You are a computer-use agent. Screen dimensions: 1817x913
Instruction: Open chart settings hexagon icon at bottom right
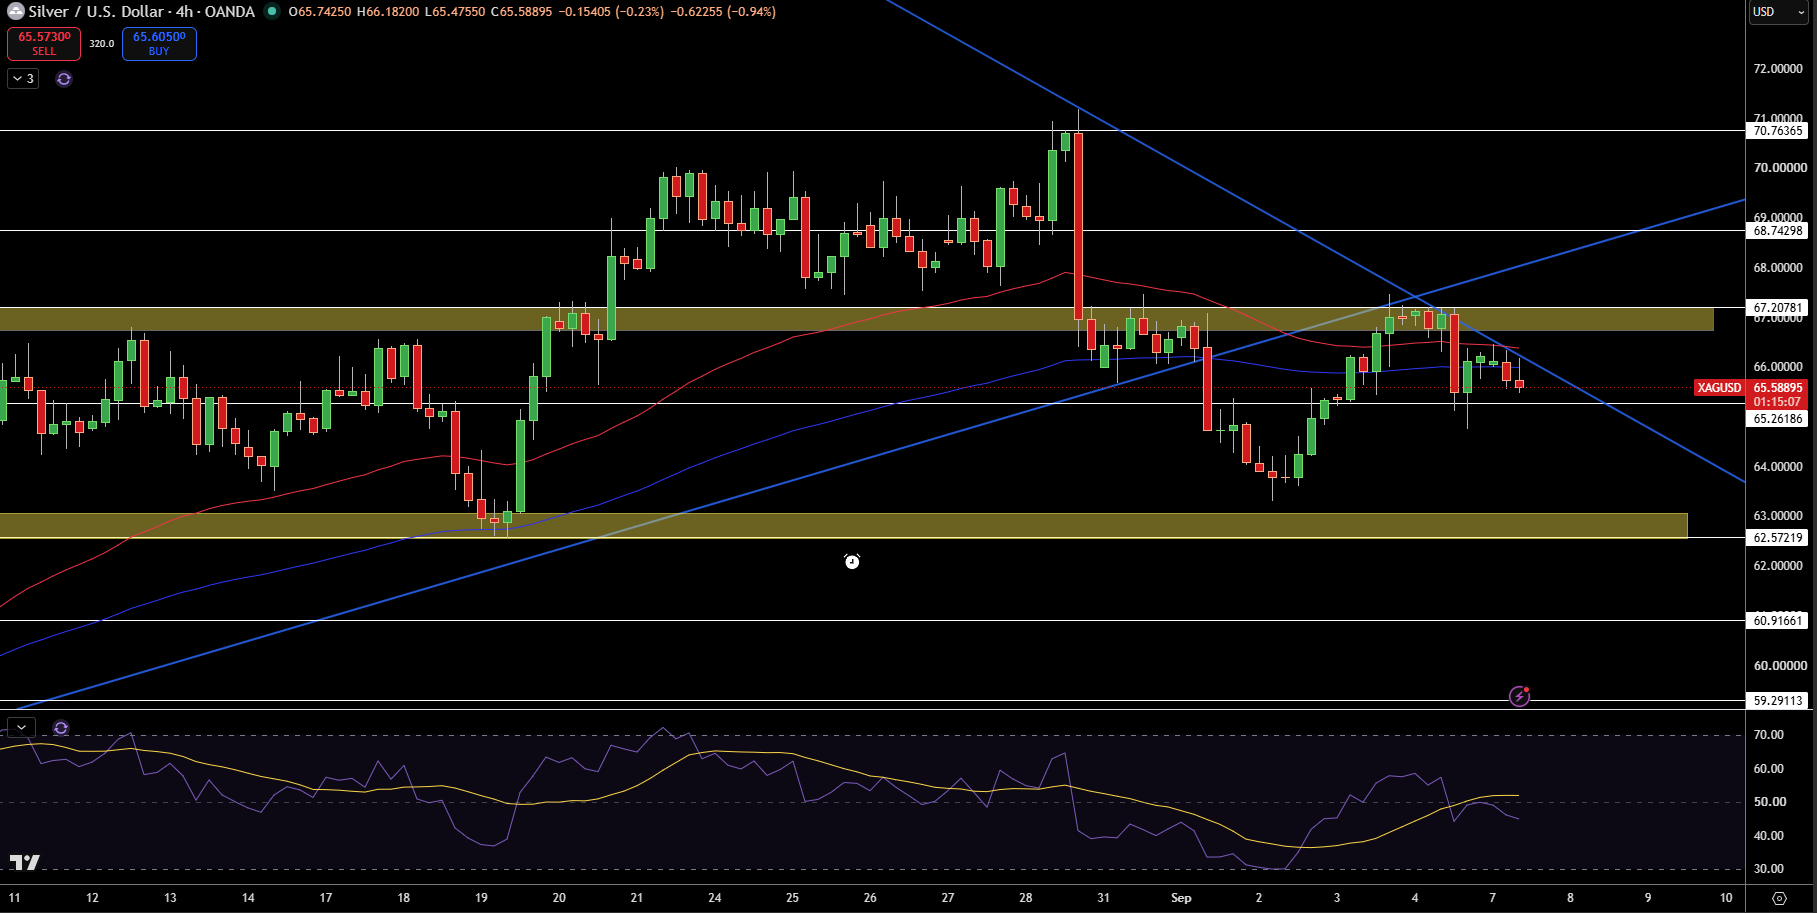tap(1779, 898)
